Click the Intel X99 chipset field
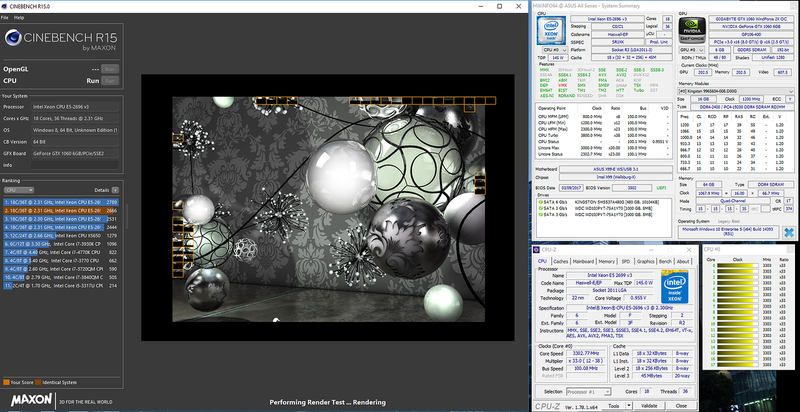 click(616, 177)
